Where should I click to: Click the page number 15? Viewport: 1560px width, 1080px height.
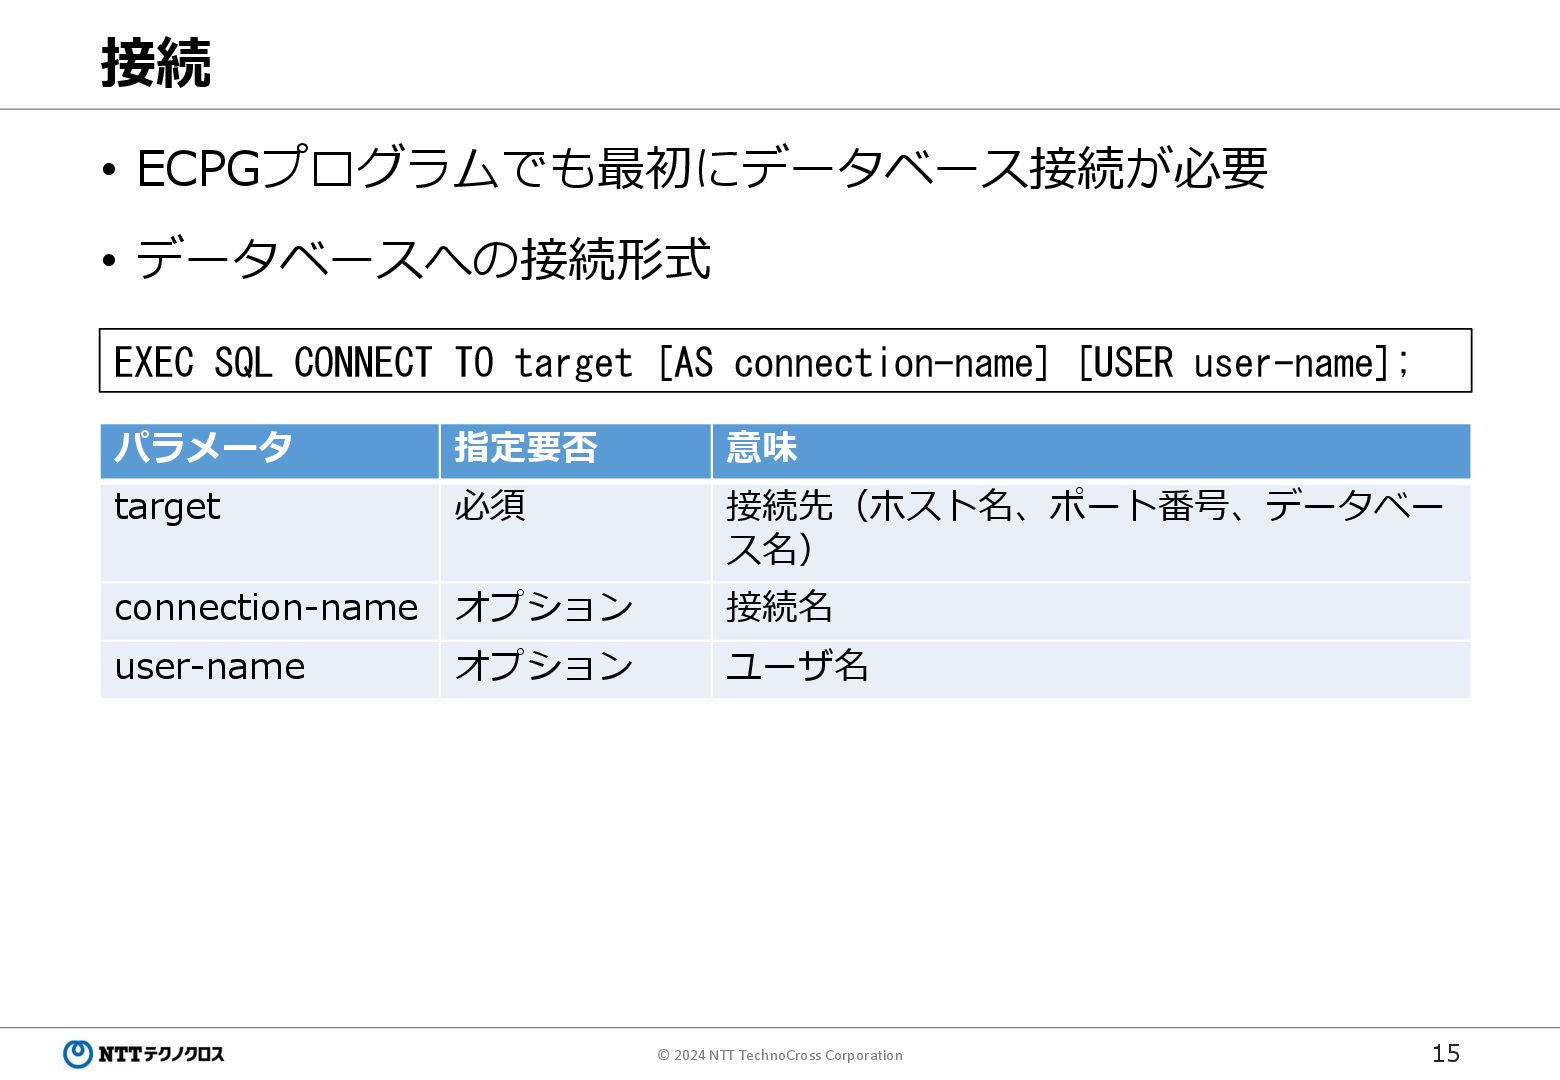click(1446, 1053)
